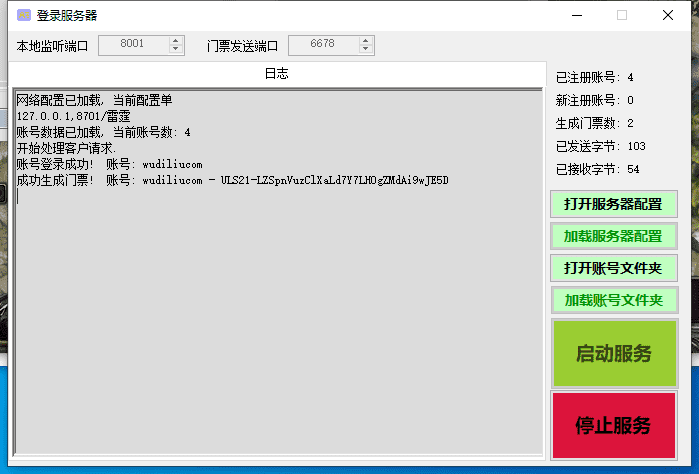Click the 已接收字节: 54 statistic

point(597,169)
